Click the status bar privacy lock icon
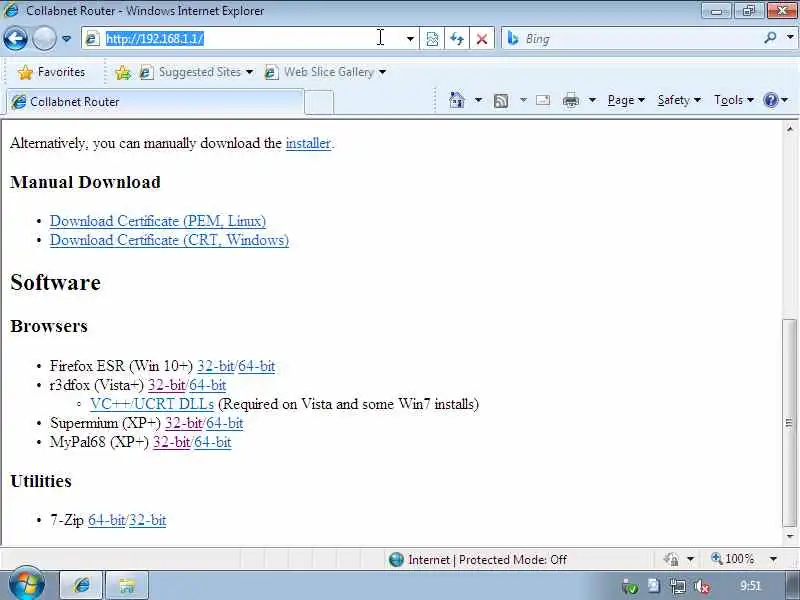Viewport: 800px width, 600px height. [x=671, y=560]
